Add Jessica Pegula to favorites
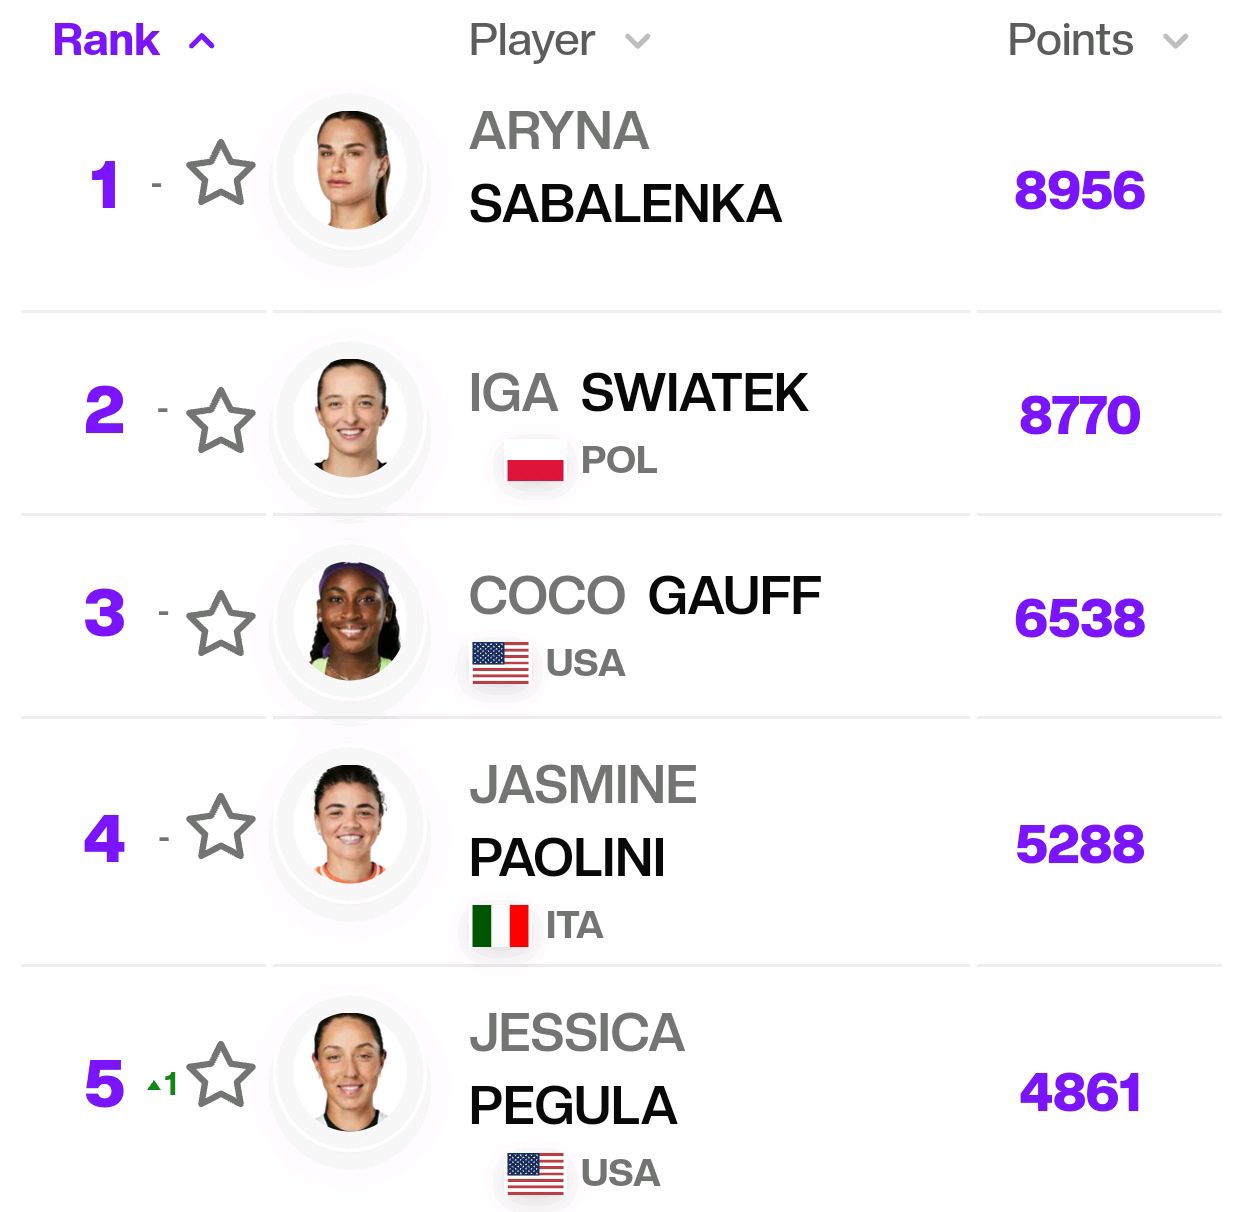The image size is (1240, 1212). (x=221, y=1075)
